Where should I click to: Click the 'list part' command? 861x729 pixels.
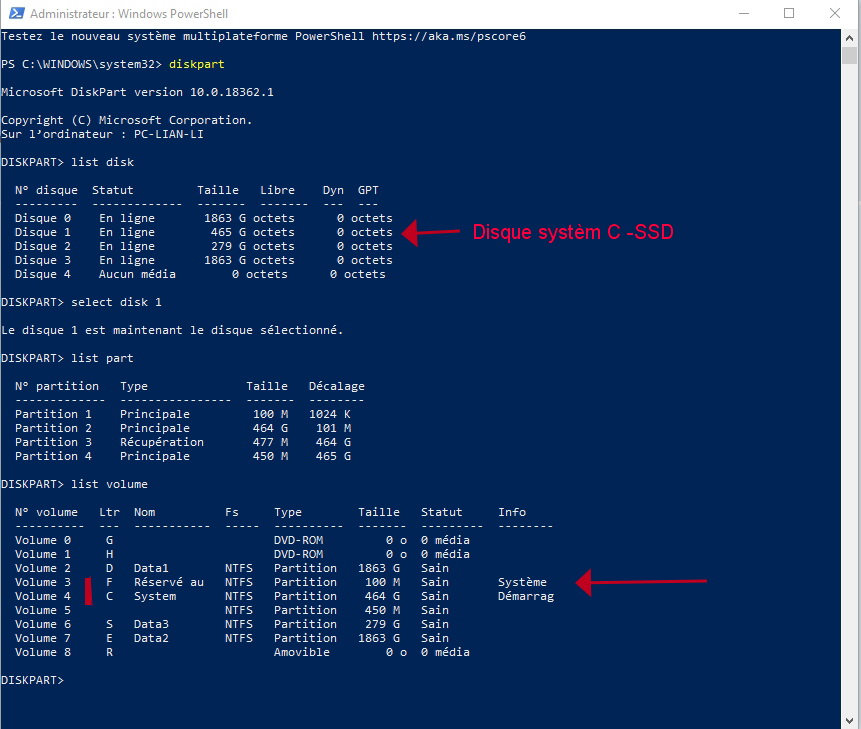[102, 358]
